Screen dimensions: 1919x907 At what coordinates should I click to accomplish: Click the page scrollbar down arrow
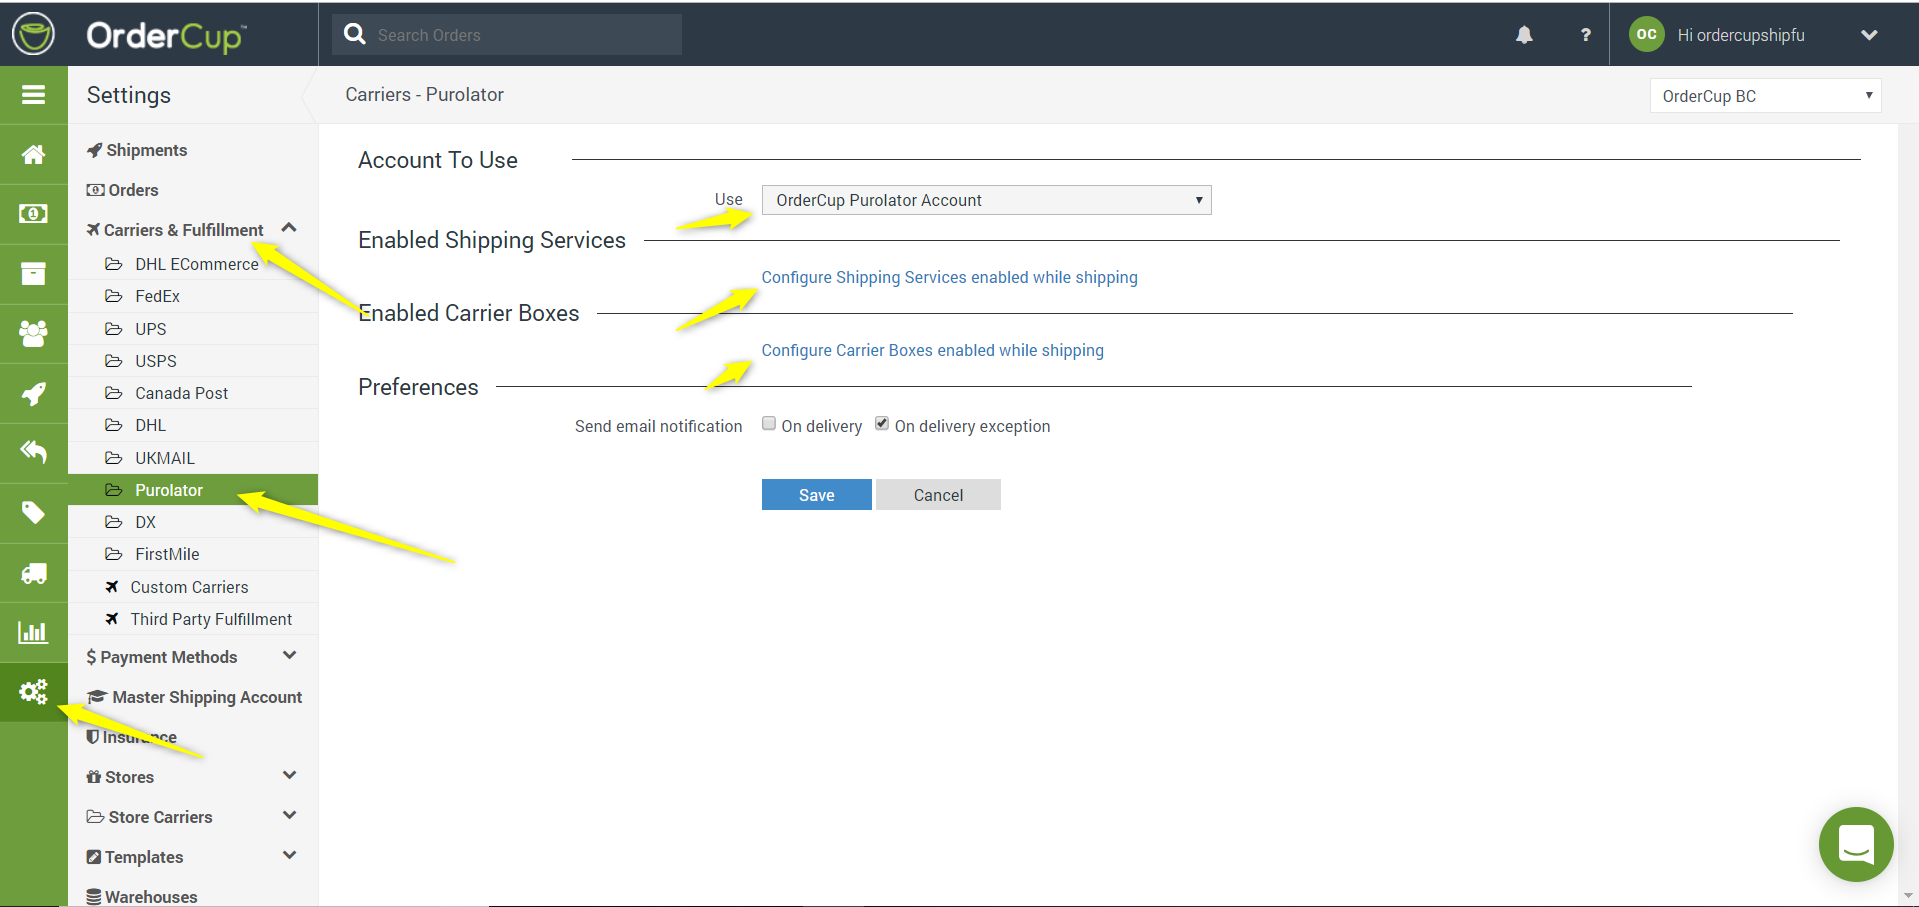click(1909, 896)
